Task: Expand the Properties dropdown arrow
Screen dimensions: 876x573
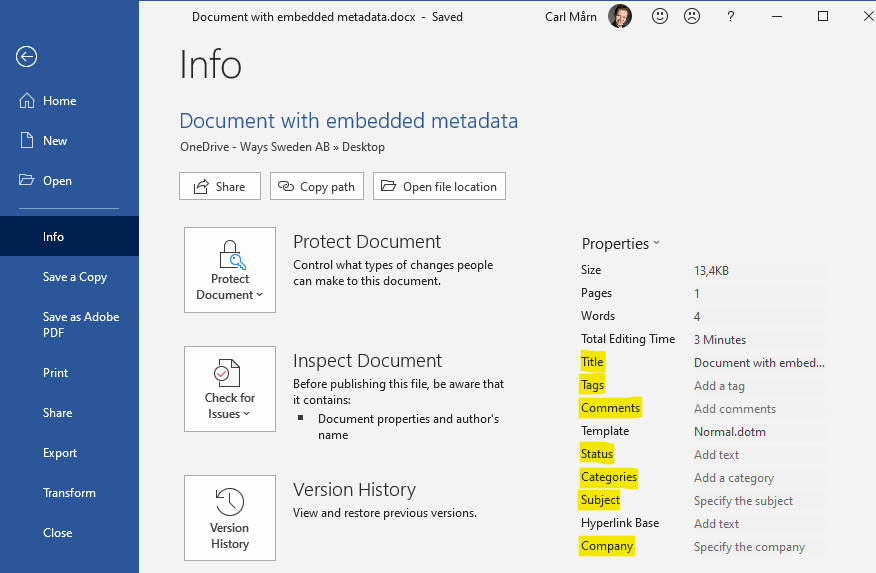Action: click(x=657, y=243)
